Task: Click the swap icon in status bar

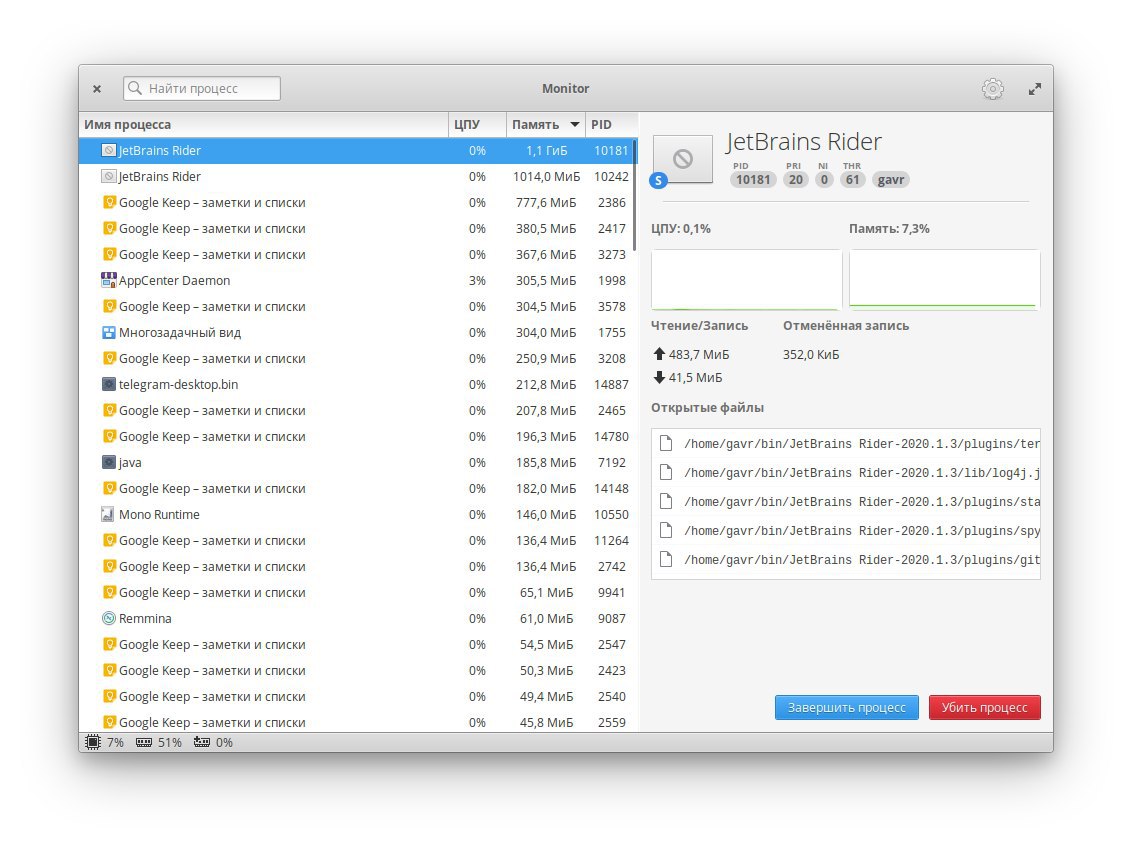Action: [x=201, y=742]
